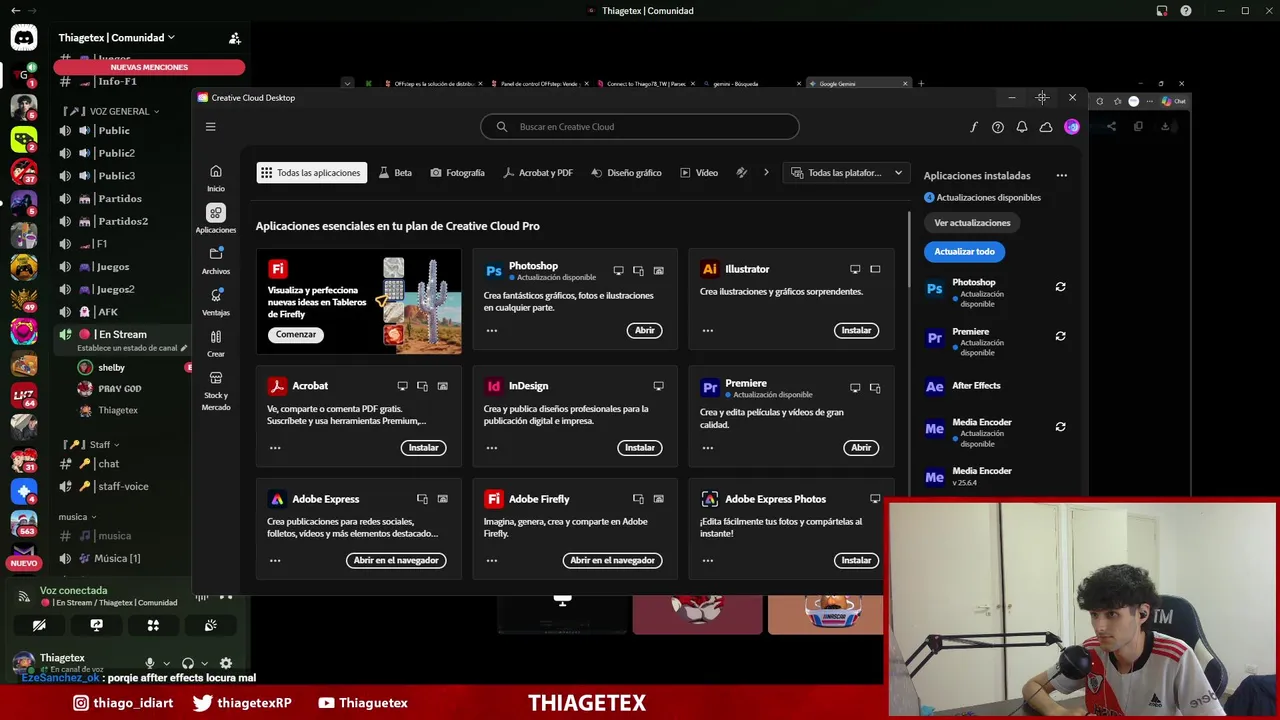This screenshot has width=1280, height=720.
Task: Deafen Discord with the headphones icon
Action: (188, 663)
